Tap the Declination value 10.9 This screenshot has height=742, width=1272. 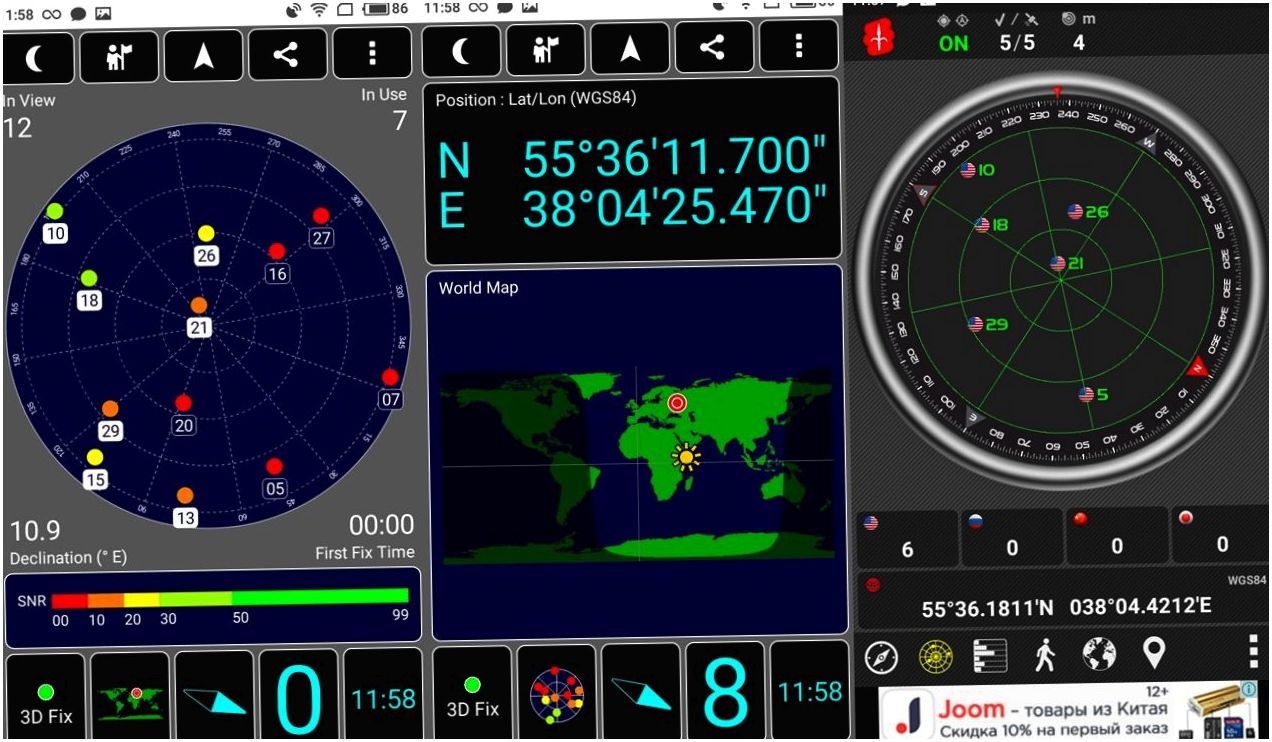point(35,531)
